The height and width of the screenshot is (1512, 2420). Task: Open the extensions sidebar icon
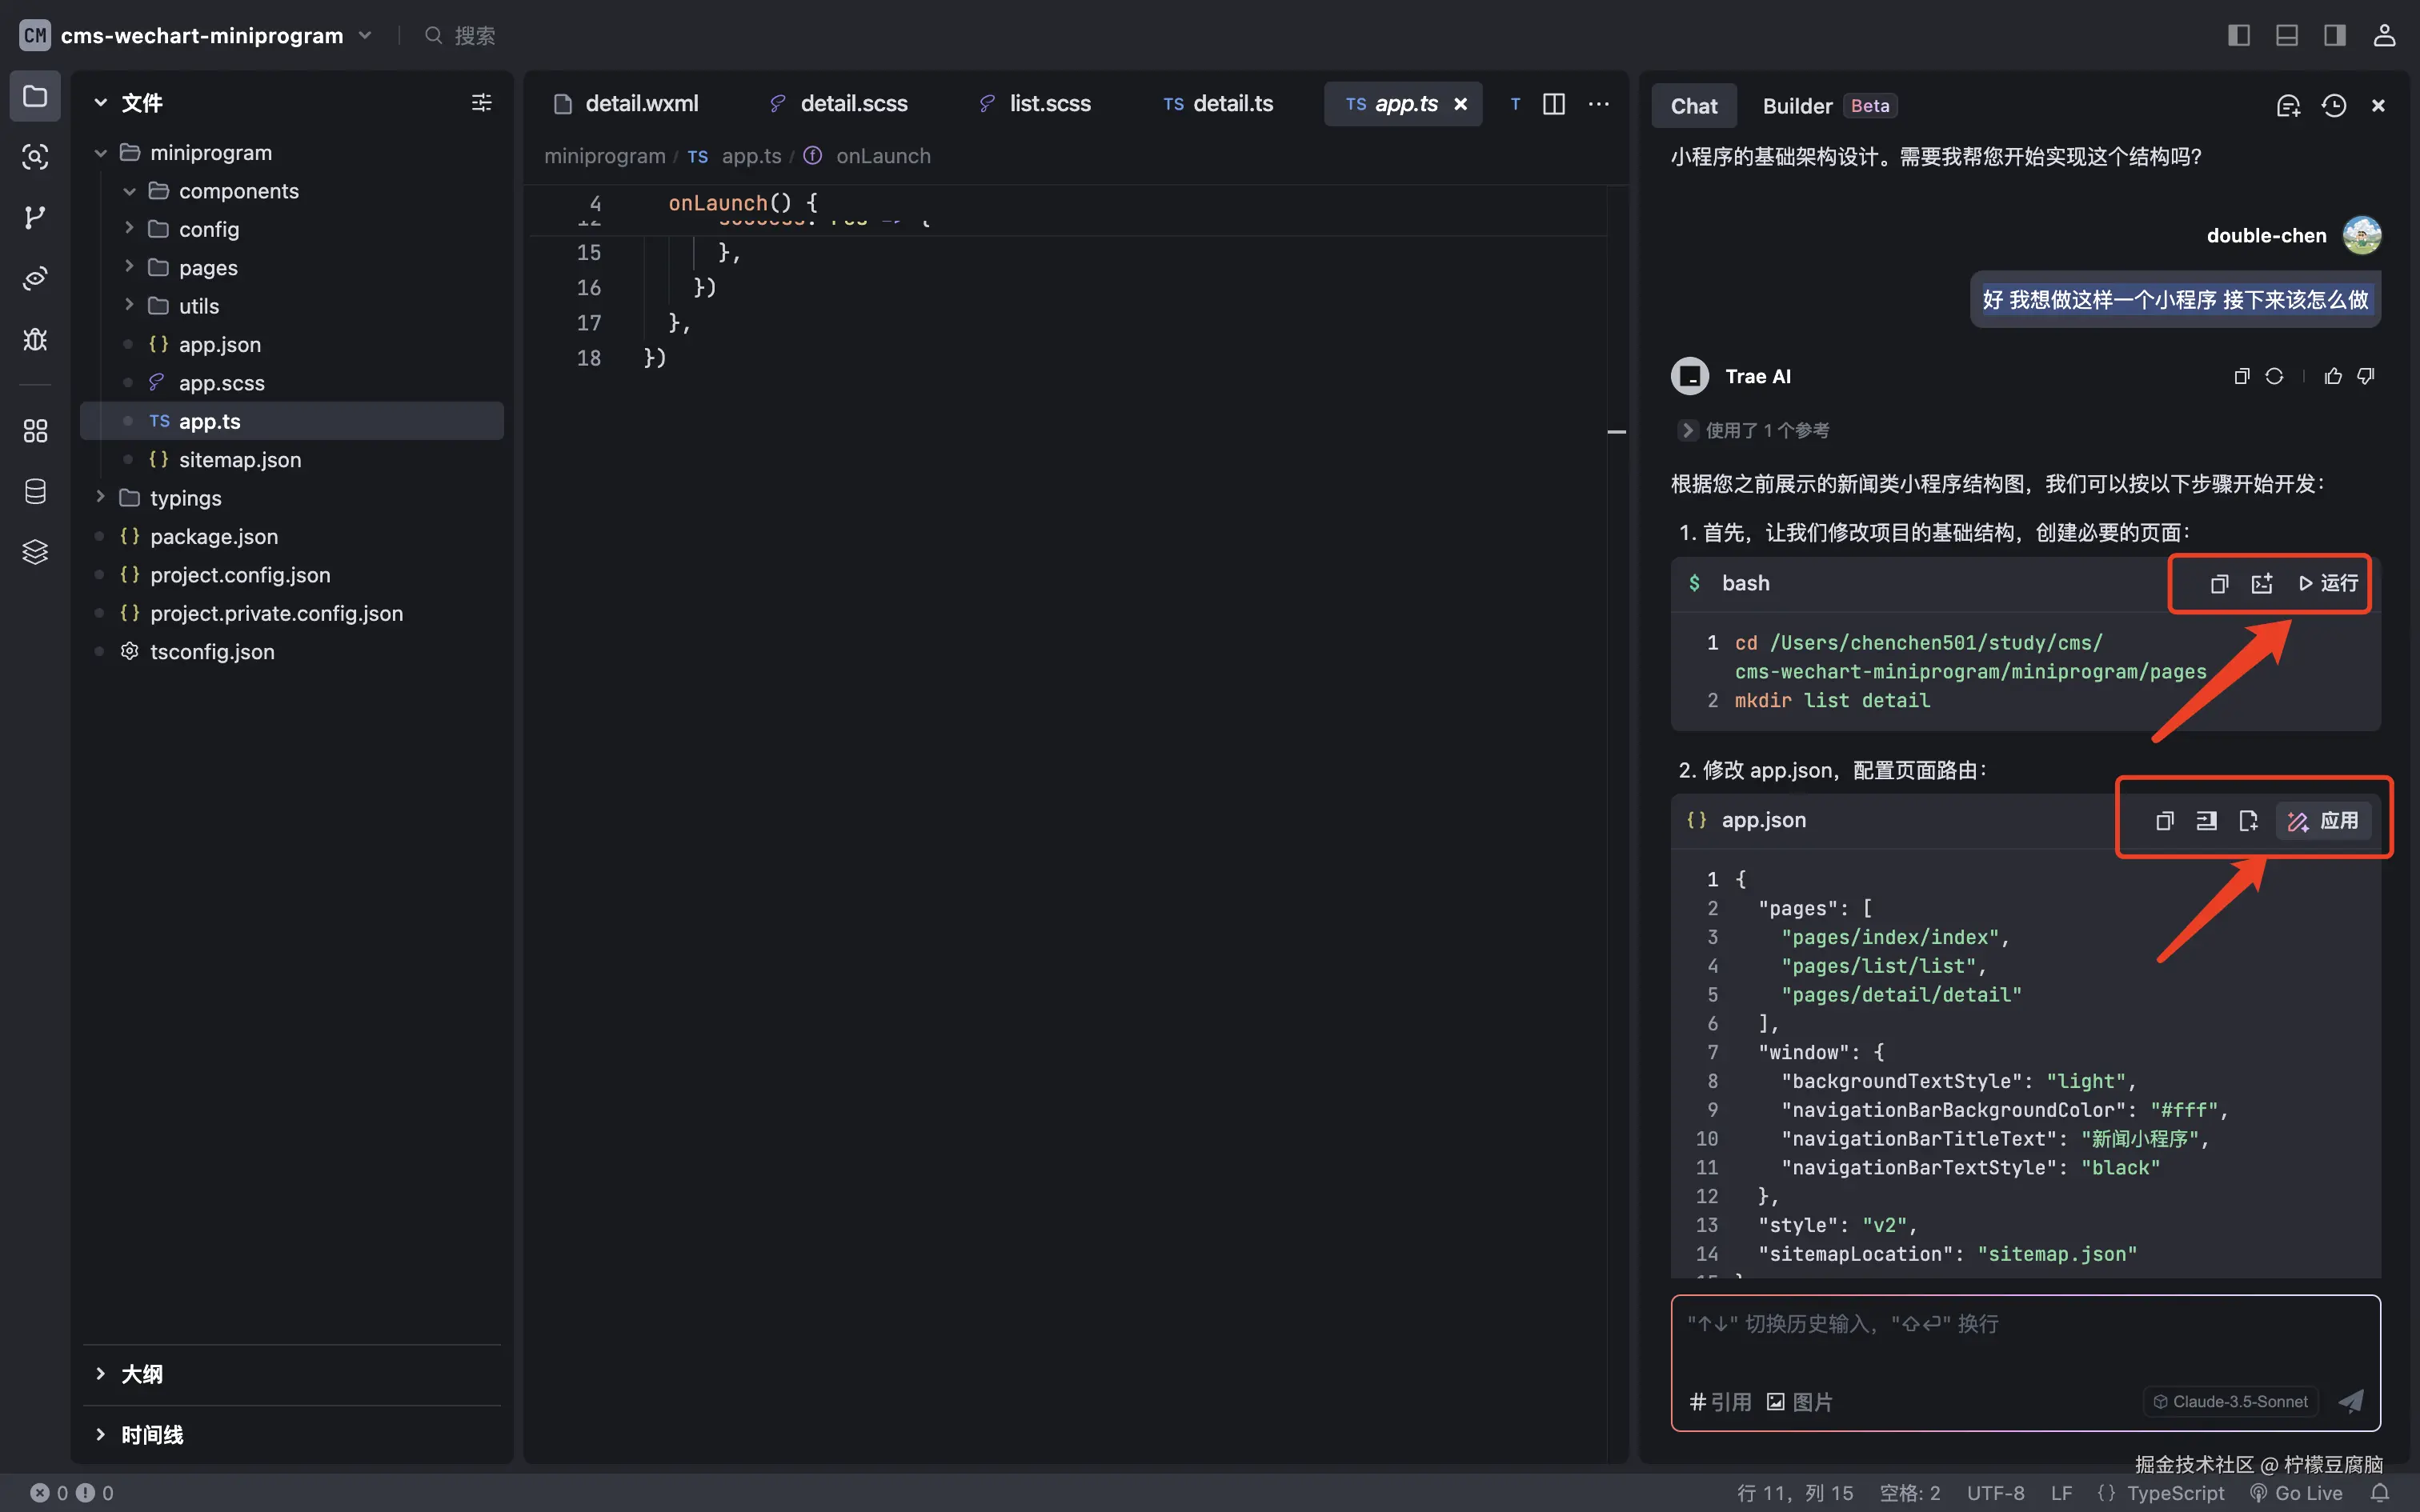coord(35,430)
